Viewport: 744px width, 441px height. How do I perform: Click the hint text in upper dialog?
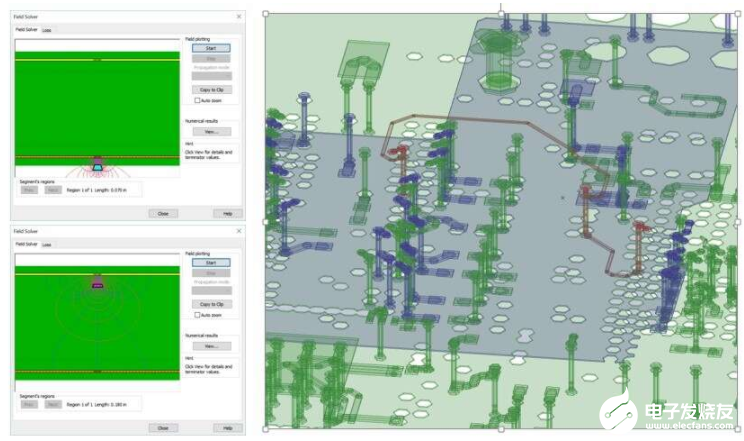(208, 155)
